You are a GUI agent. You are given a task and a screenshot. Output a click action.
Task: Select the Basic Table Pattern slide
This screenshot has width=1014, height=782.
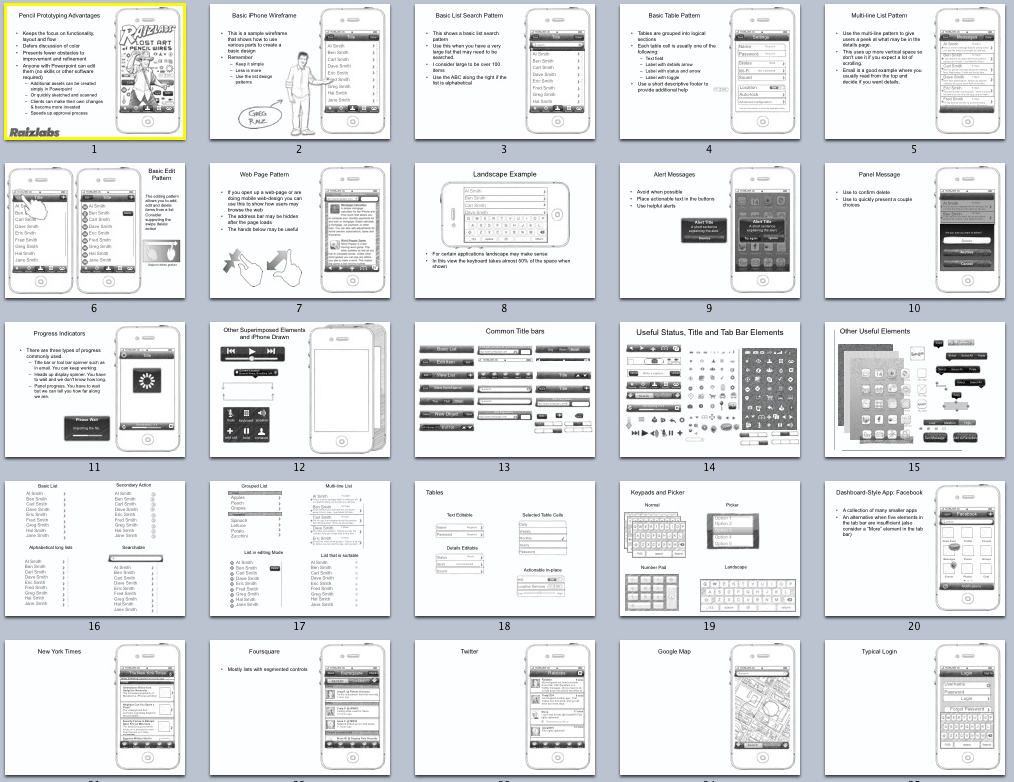[710, 71]
